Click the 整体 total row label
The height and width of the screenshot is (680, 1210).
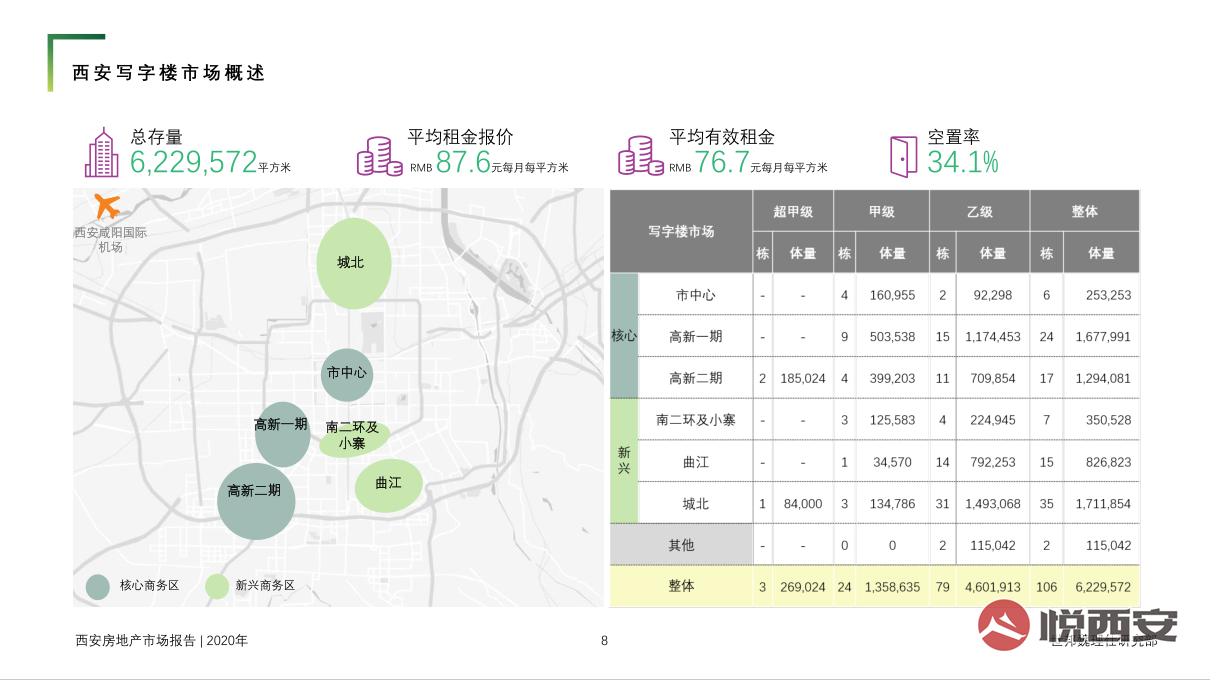tap(681, 586)
